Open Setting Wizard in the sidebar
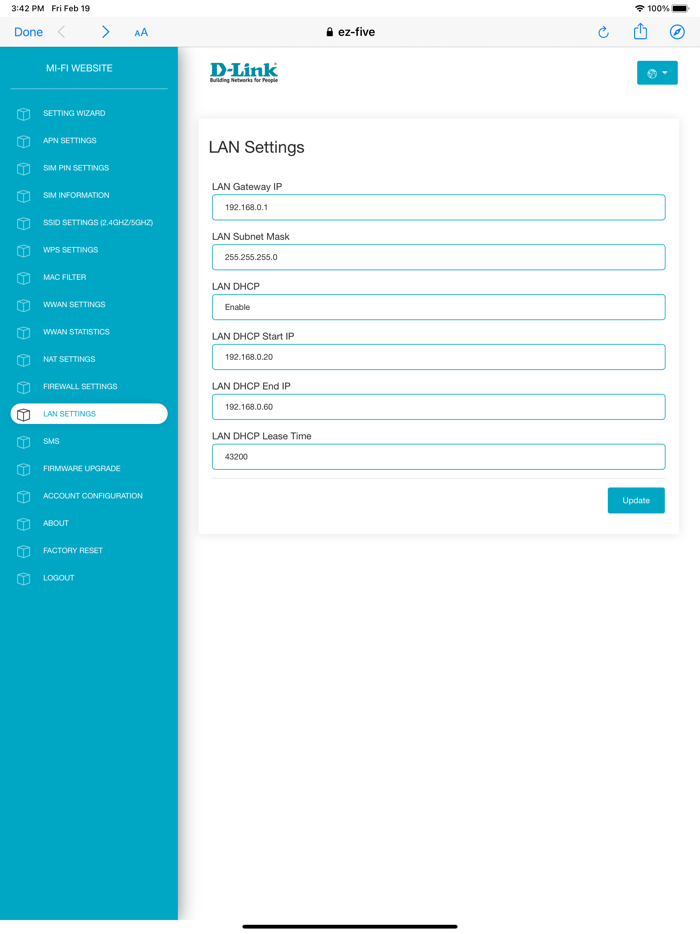 coord(74,113)
